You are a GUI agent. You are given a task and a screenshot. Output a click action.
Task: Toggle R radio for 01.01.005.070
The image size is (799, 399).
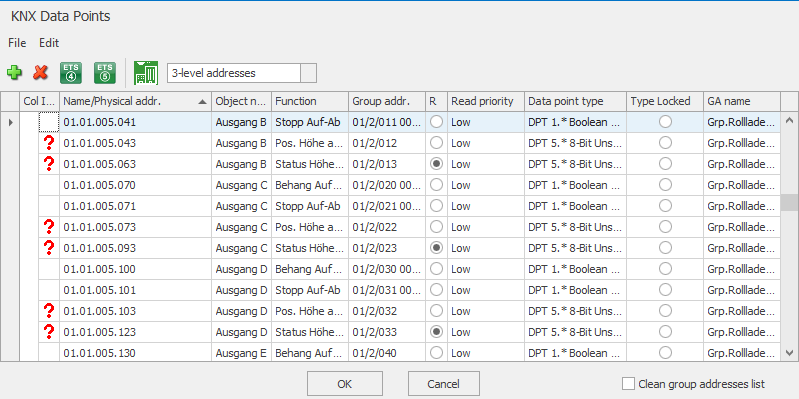click(436, 185)
